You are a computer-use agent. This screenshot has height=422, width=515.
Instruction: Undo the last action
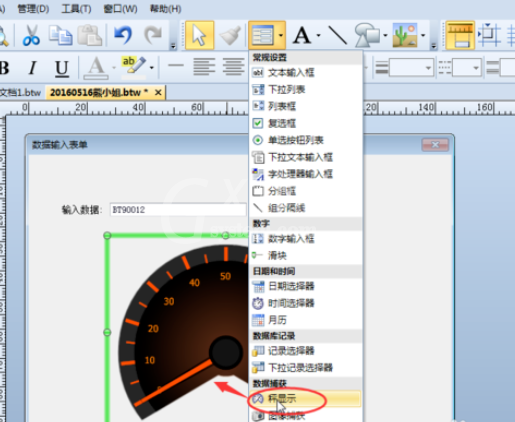click(123, 35)
